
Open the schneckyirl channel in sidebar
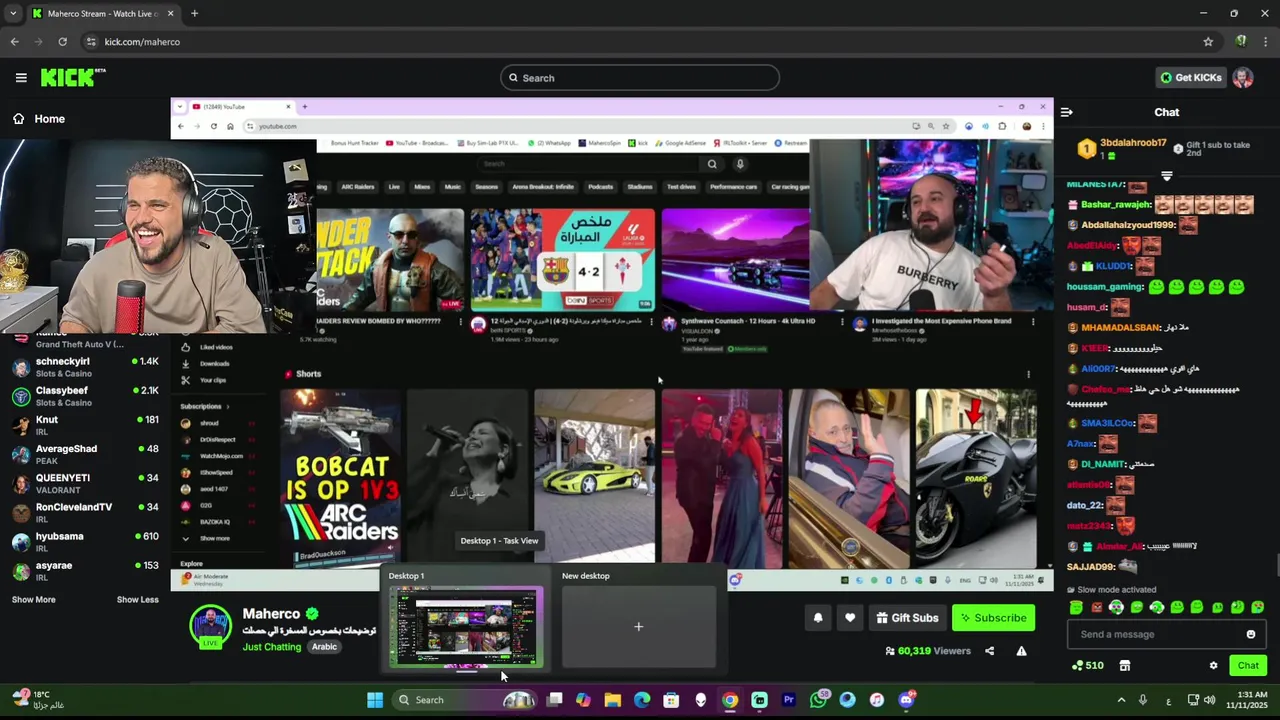point(85,367)
